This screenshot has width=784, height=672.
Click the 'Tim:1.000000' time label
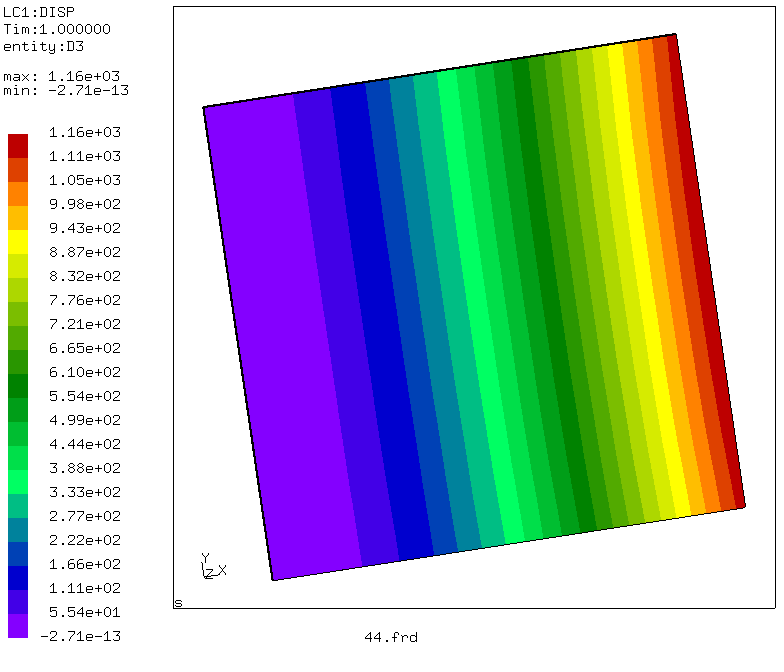[x=57, y=29]
